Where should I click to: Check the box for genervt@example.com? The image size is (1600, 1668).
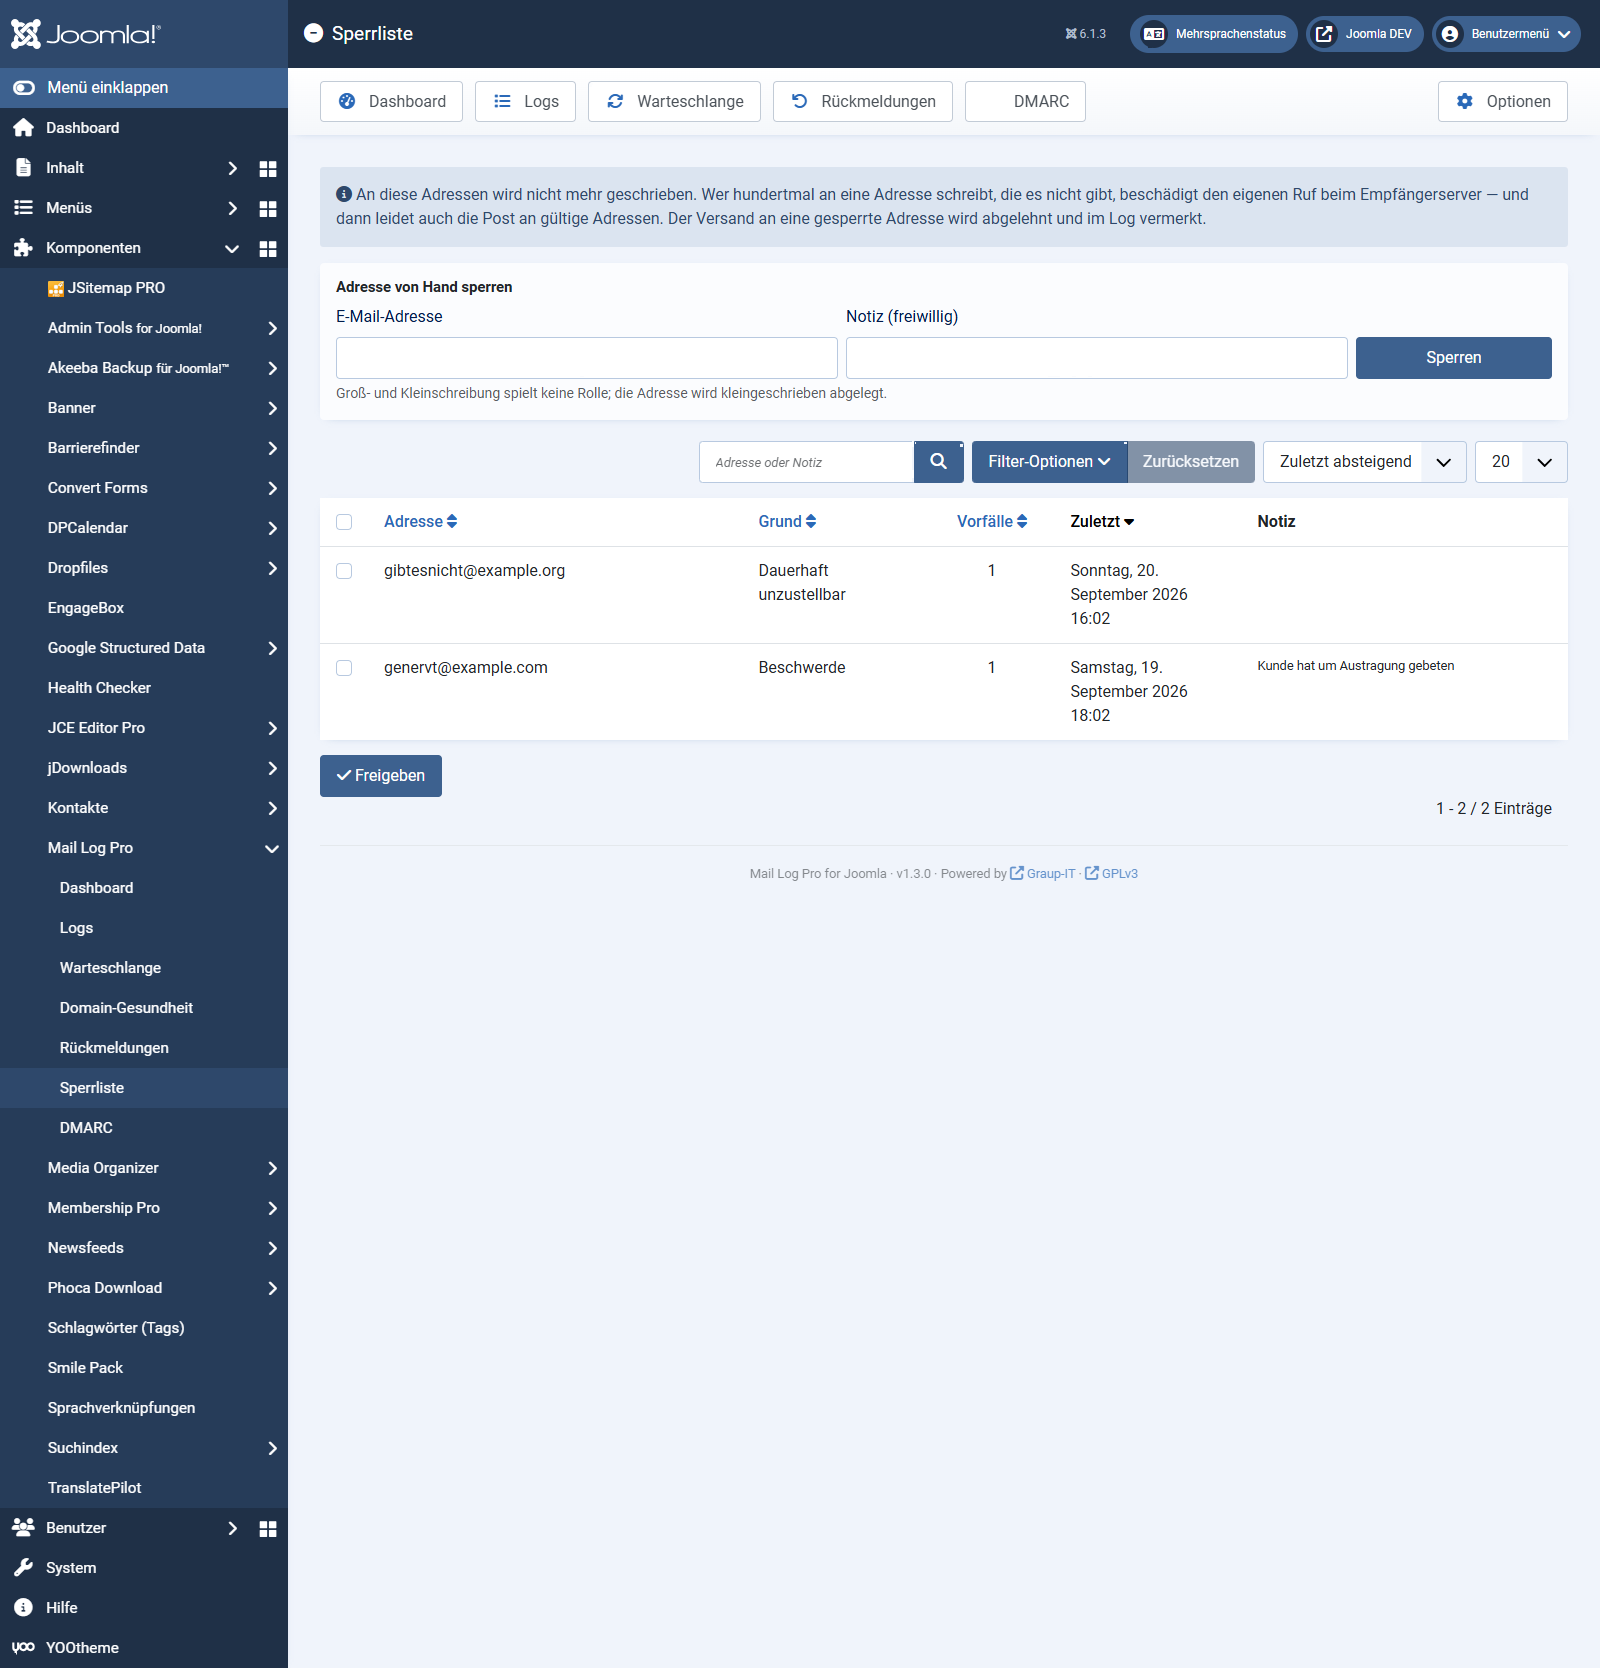coord(344,668)
